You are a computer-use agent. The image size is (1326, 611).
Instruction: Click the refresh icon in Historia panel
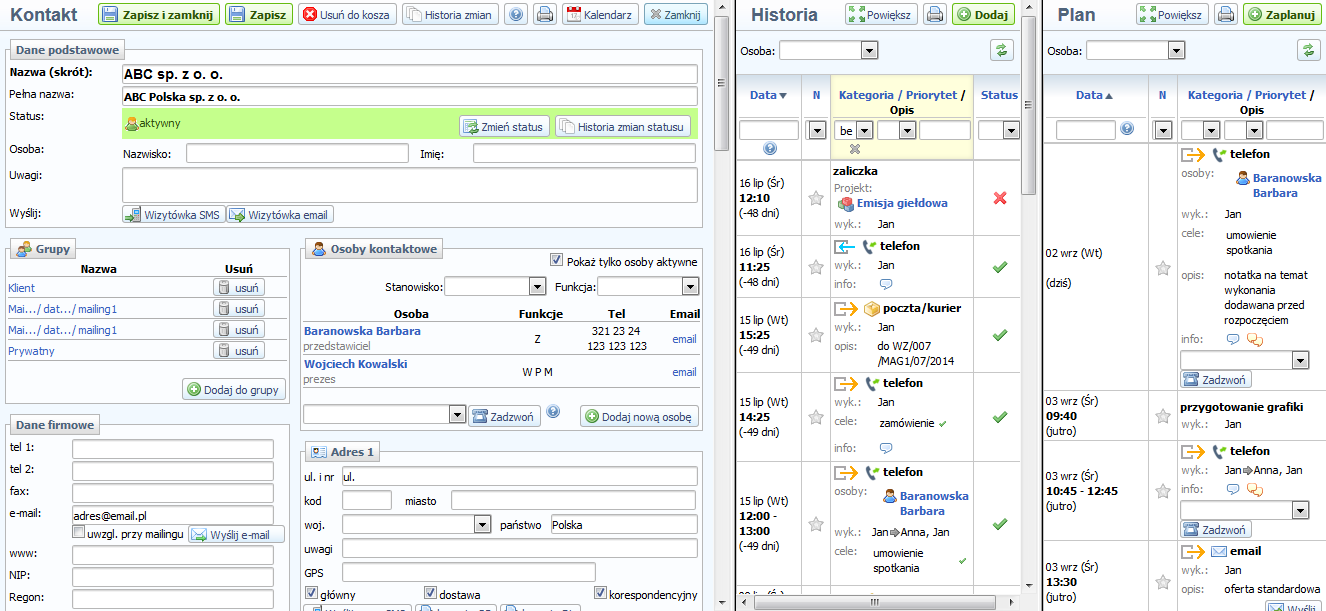1001,51
